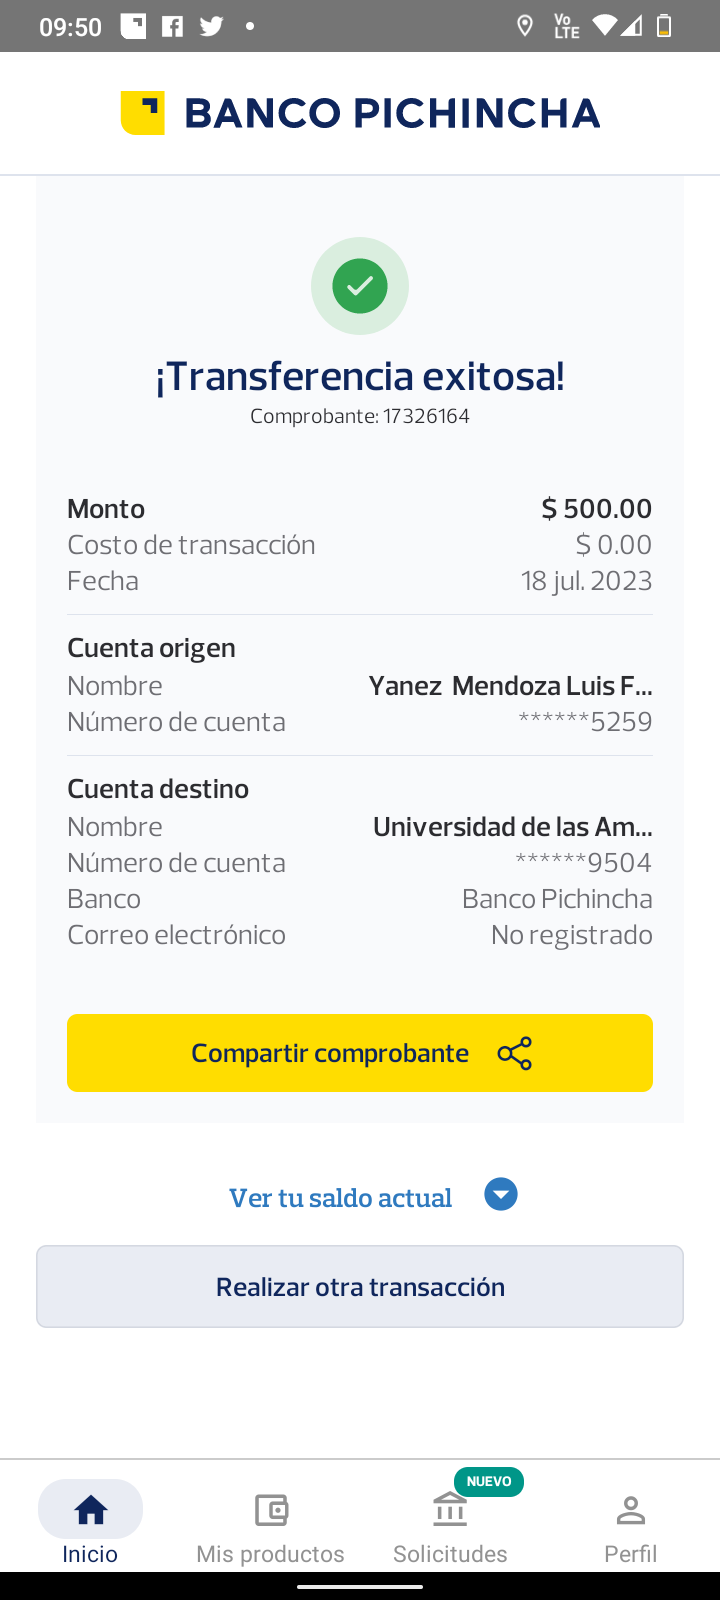Tap the Twitter notification icon in status bar
This screenshot has height=1600, width=720.
point(211,26)
